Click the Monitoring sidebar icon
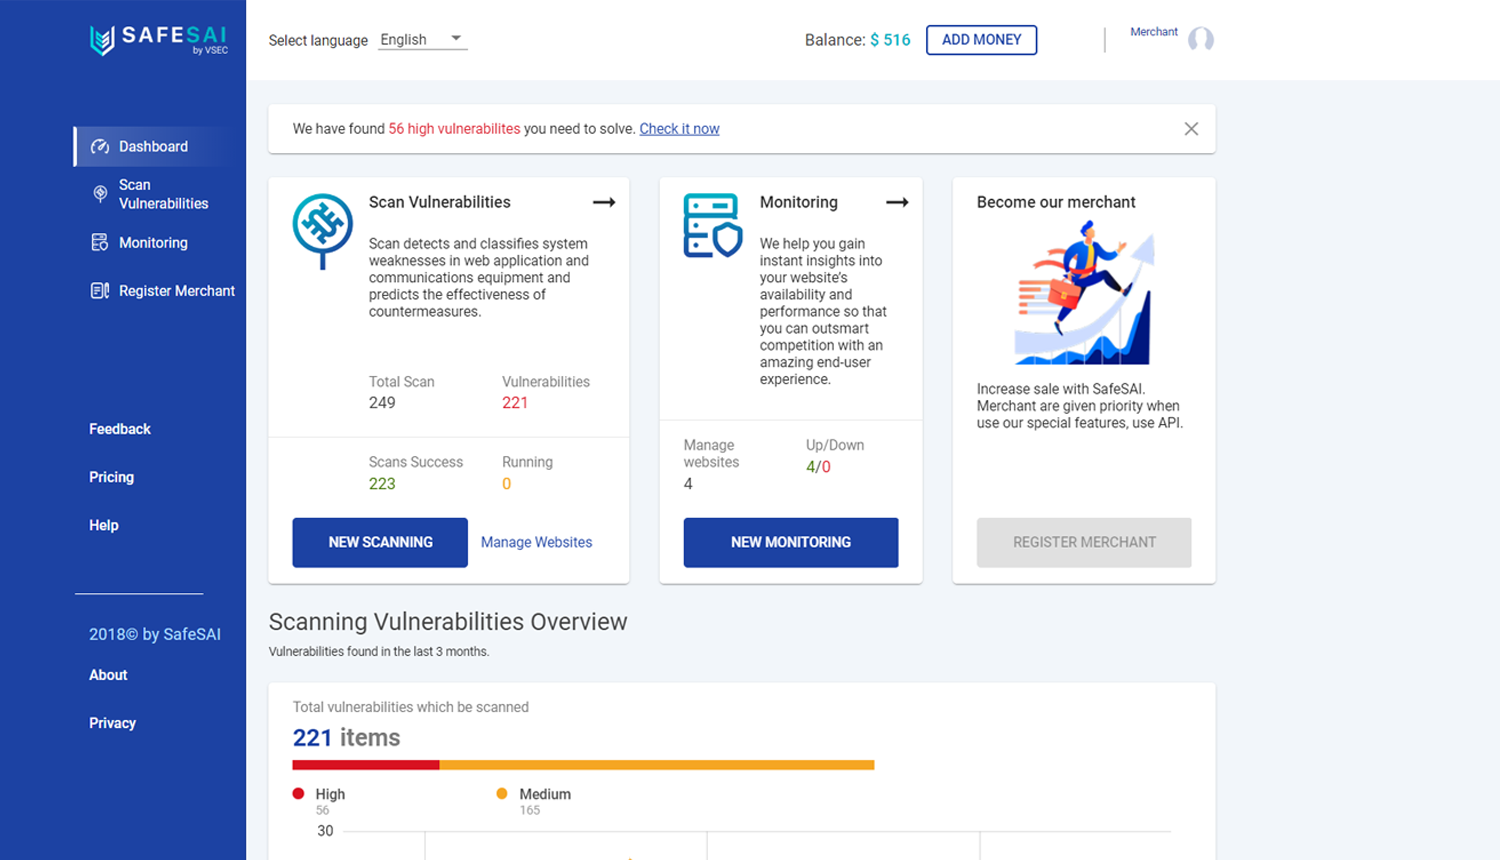Image resolution: width=1500 pixels, height=860 pixels. [x=100, y=242]
